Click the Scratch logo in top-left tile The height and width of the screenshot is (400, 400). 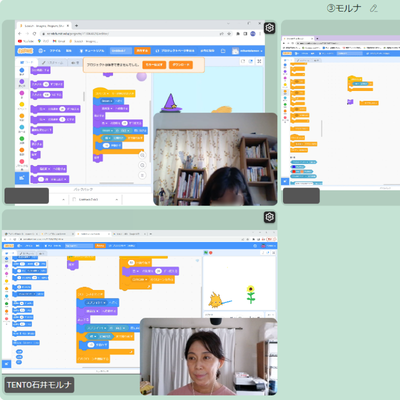[x=25, y=51]
